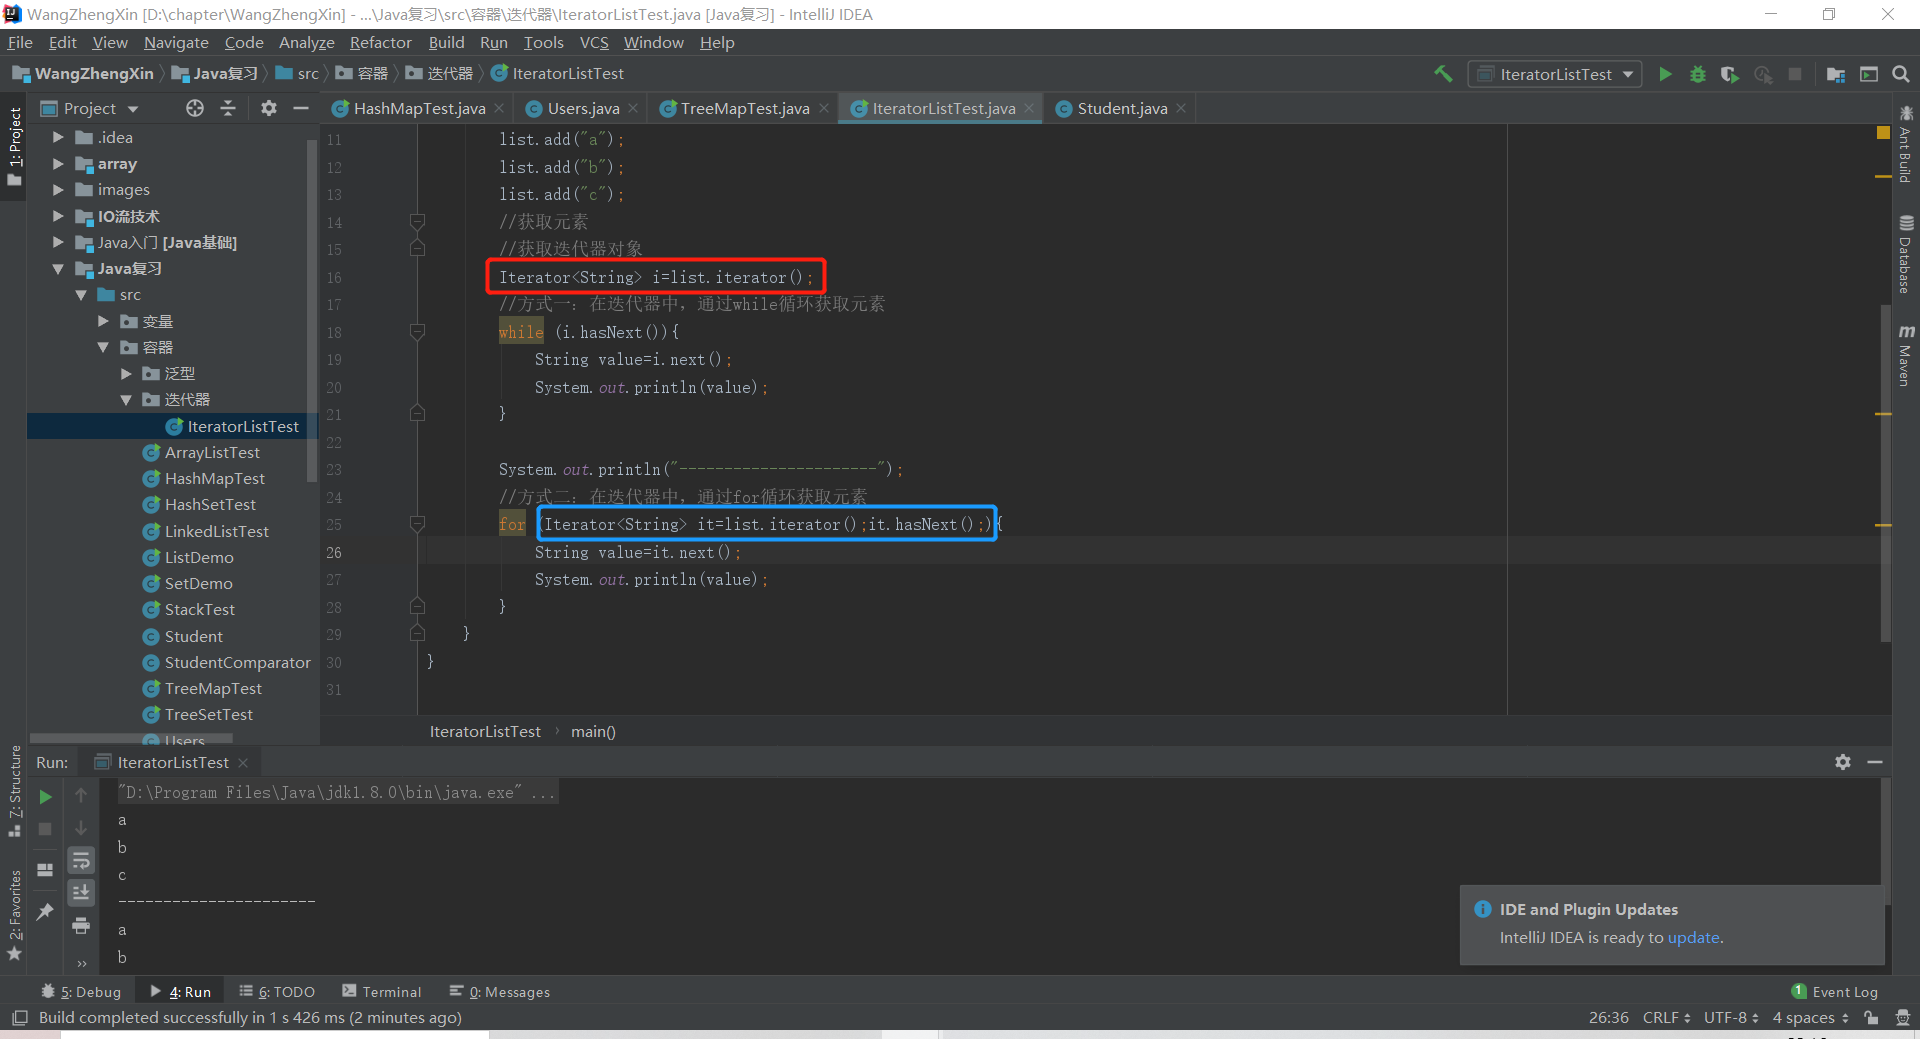Start debugging with the bug icon
The width and height of the screenshot is (1920, 1039).
[x=1697, y=74]
